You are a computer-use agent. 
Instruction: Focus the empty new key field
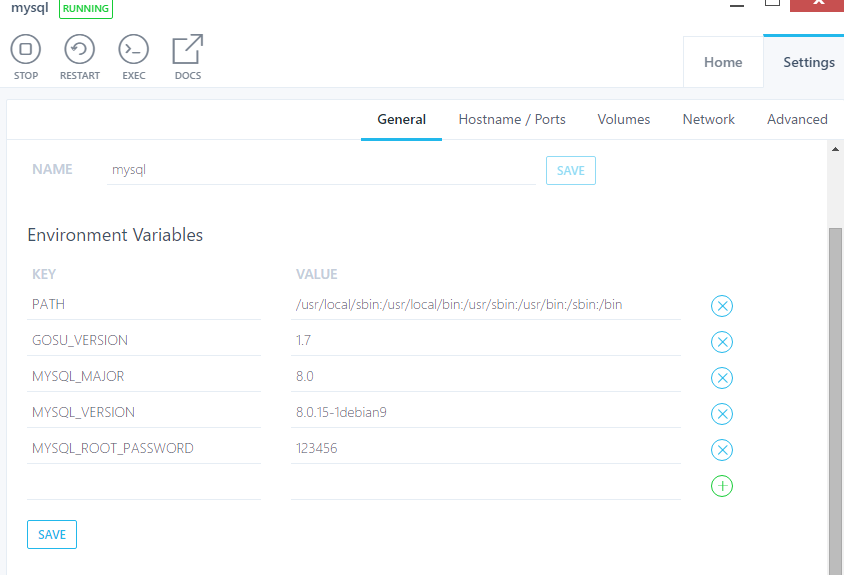144,485
